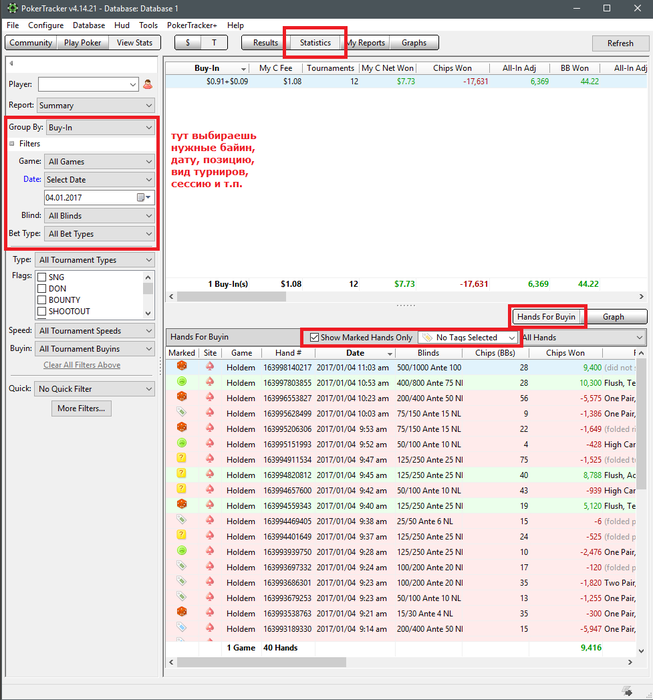The width and height of the screenshot is (653, 700).
Task: Switch to the Statistics tab
Action: point(315,43)
